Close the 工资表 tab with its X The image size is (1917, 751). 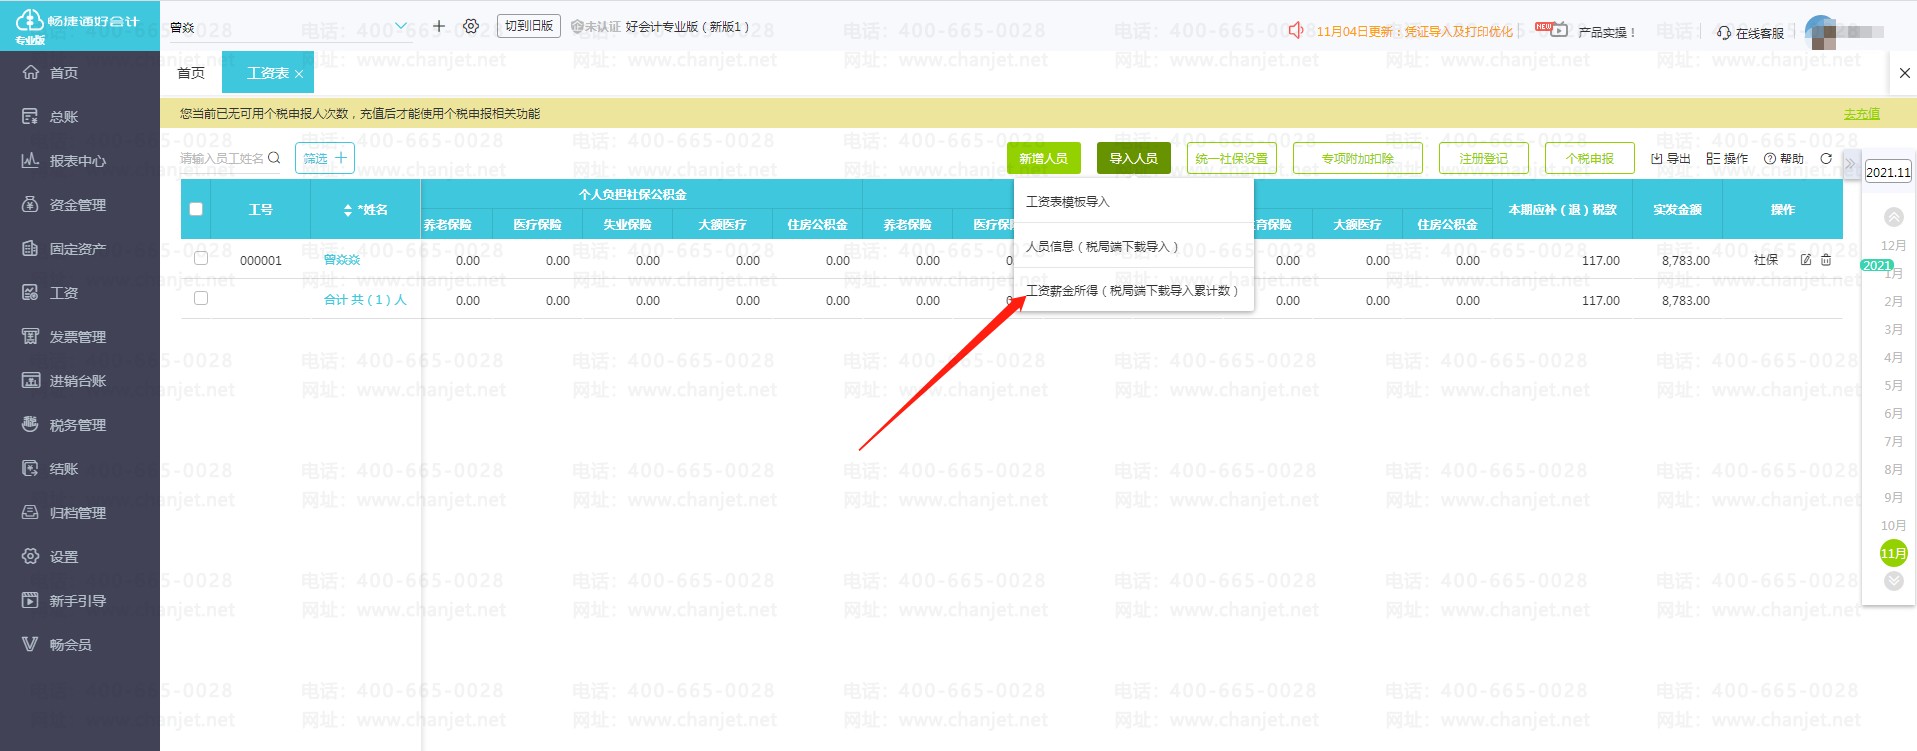pos(299,74)
